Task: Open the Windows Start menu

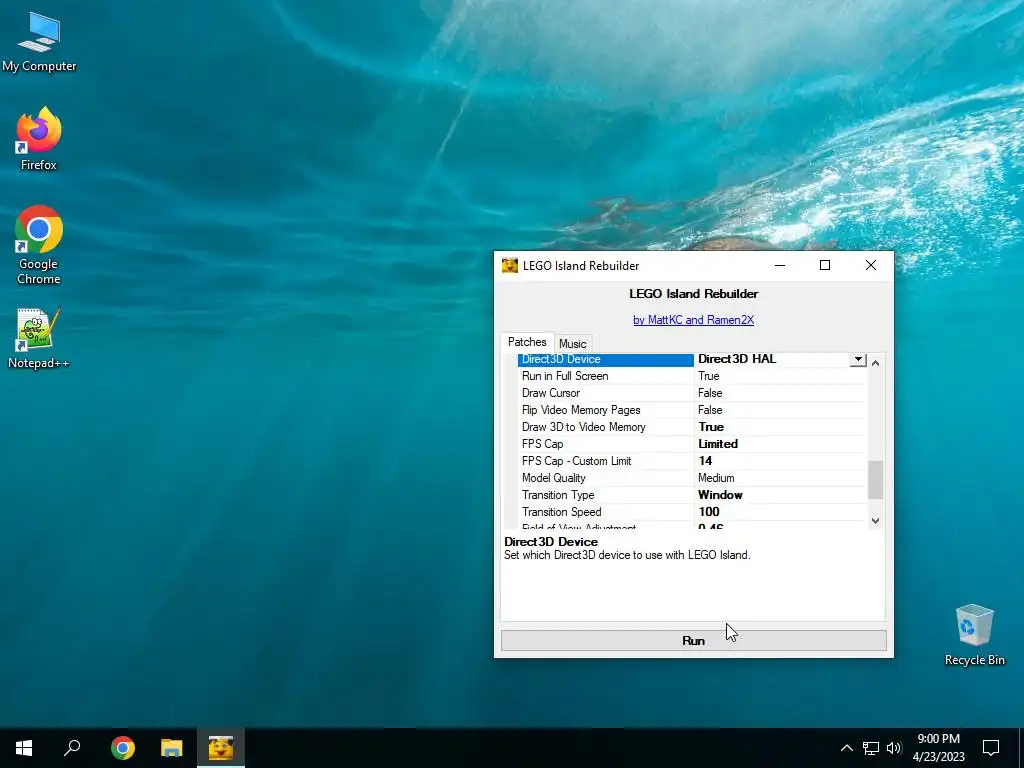Action: [24, 748]
